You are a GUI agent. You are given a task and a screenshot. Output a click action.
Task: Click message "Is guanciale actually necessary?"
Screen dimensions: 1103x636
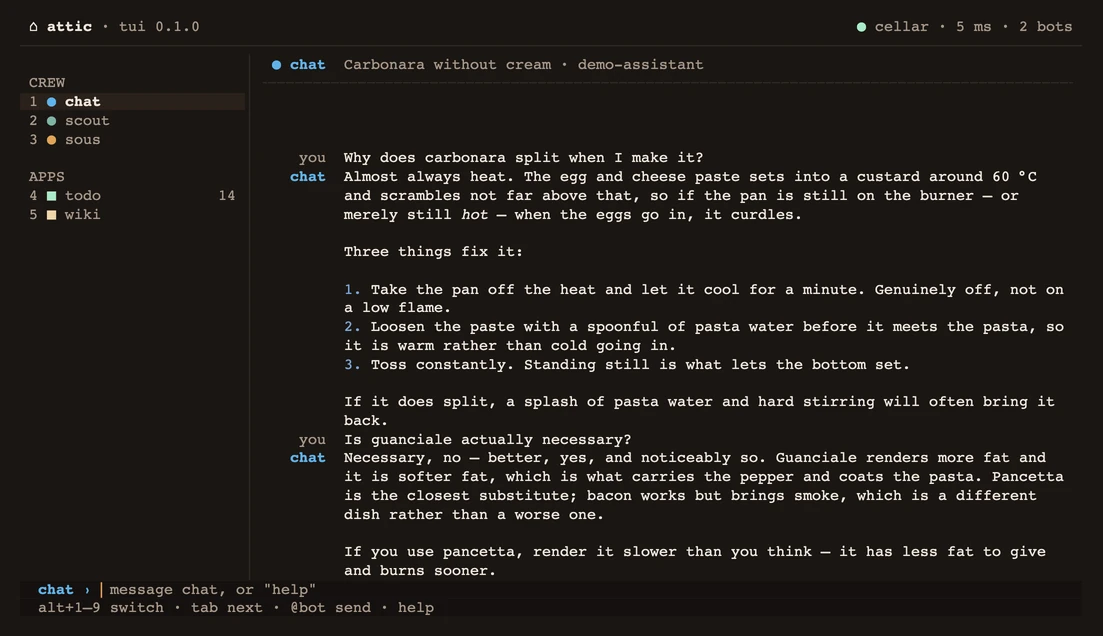[487, 440]
